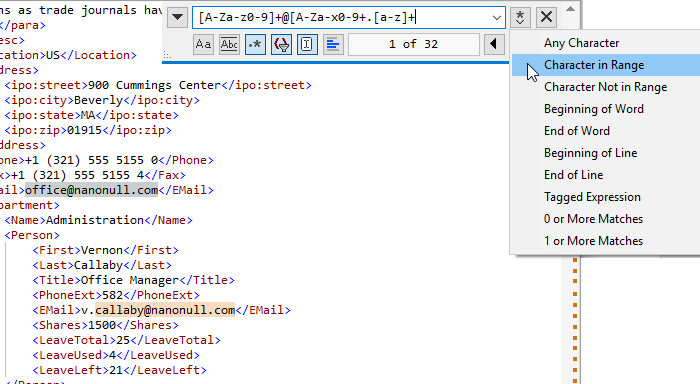The width and height of the screenshot is (700, 384).
Task: Click the Location value 'US'
Action: coord(53,55)
